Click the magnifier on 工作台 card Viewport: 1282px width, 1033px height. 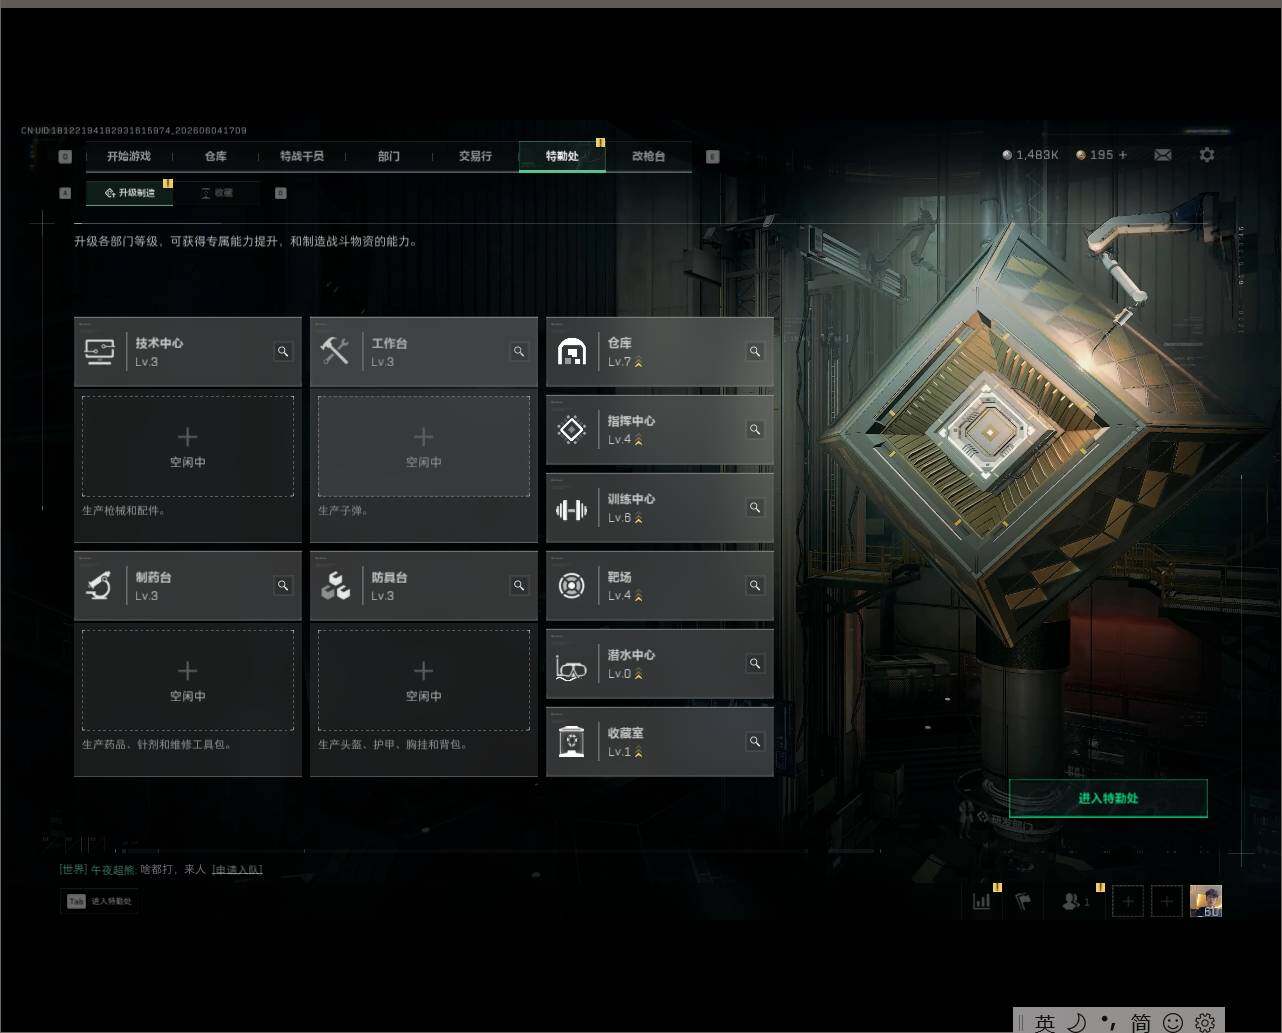click(519, 351)
